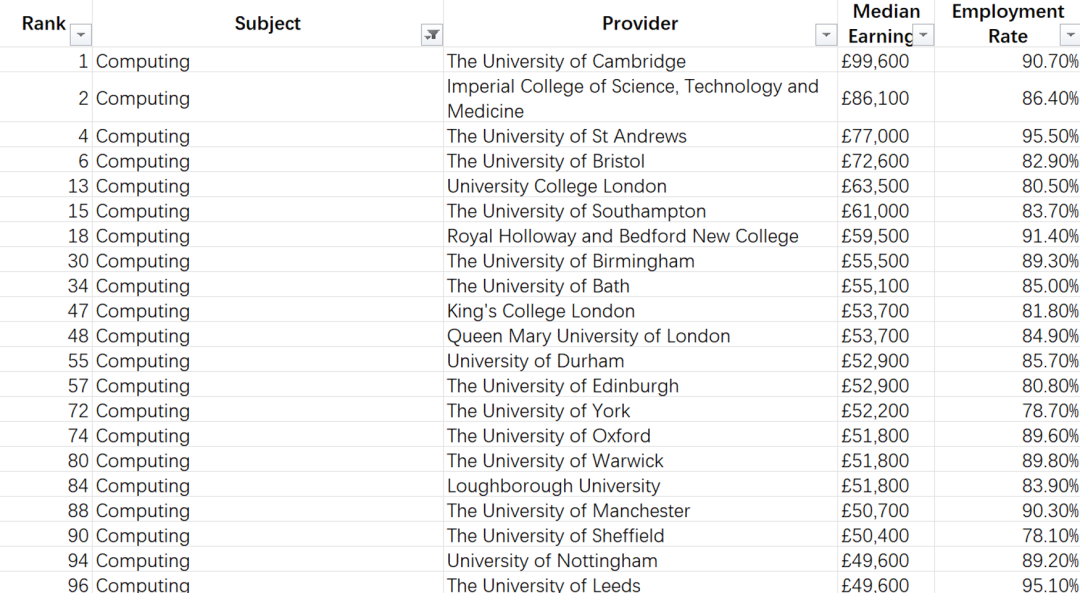
Task: Select the Subject header cell
Action: tap(268, 23)
